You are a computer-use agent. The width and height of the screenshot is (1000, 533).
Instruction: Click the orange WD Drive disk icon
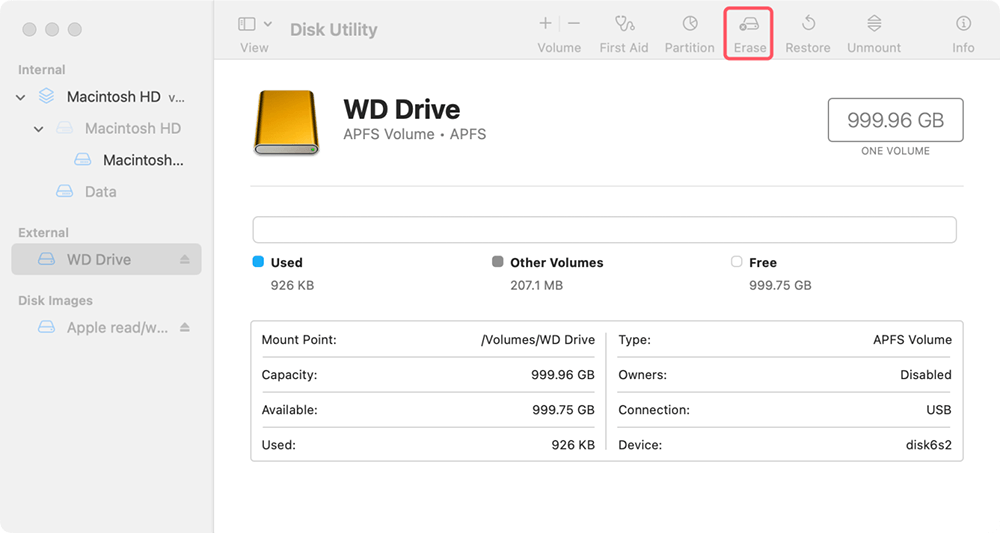[286, 122]
